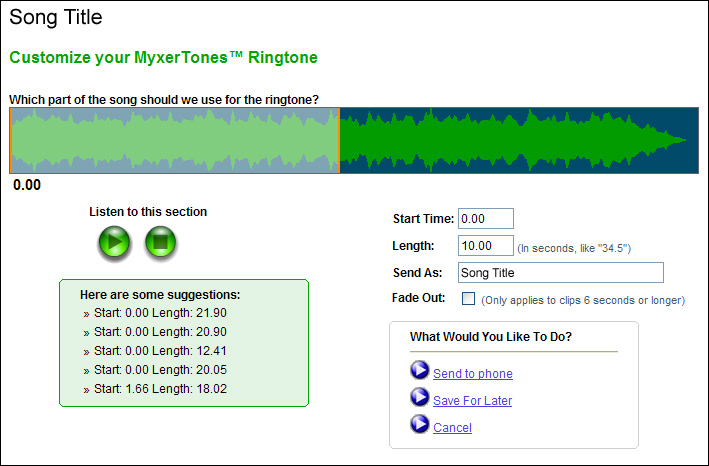Click the Listen to this section label
Viewport: 709px width, 466px height.
148,212
